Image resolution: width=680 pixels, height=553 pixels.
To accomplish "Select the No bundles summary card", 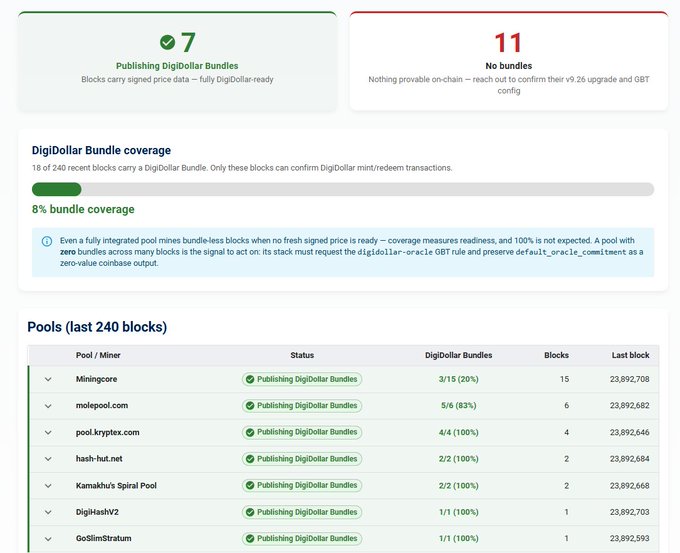I will click(x=509, y=61).
